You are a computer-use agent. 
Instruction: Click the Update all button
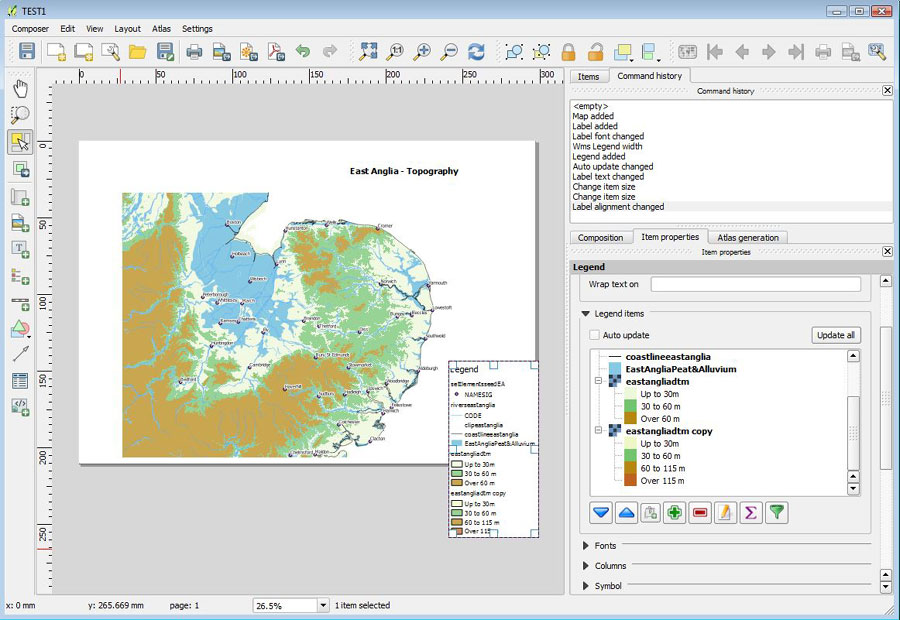[835, 335]
